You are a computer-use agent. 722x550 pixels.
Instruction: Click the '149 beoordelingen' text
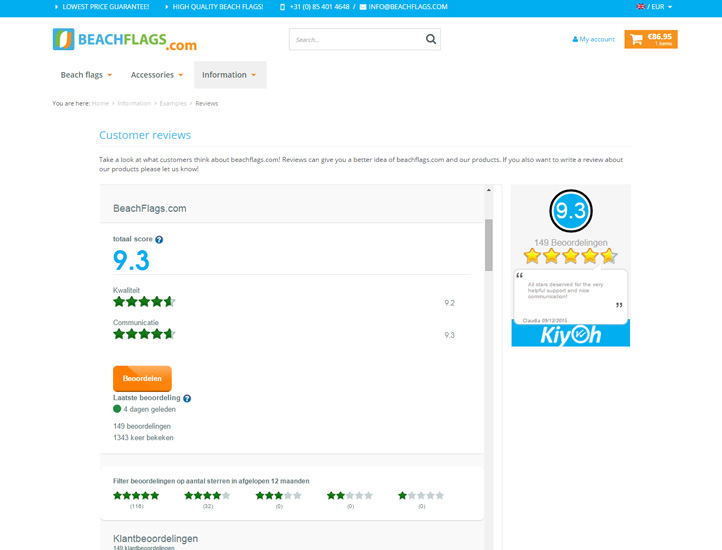[x=142, y=427]
